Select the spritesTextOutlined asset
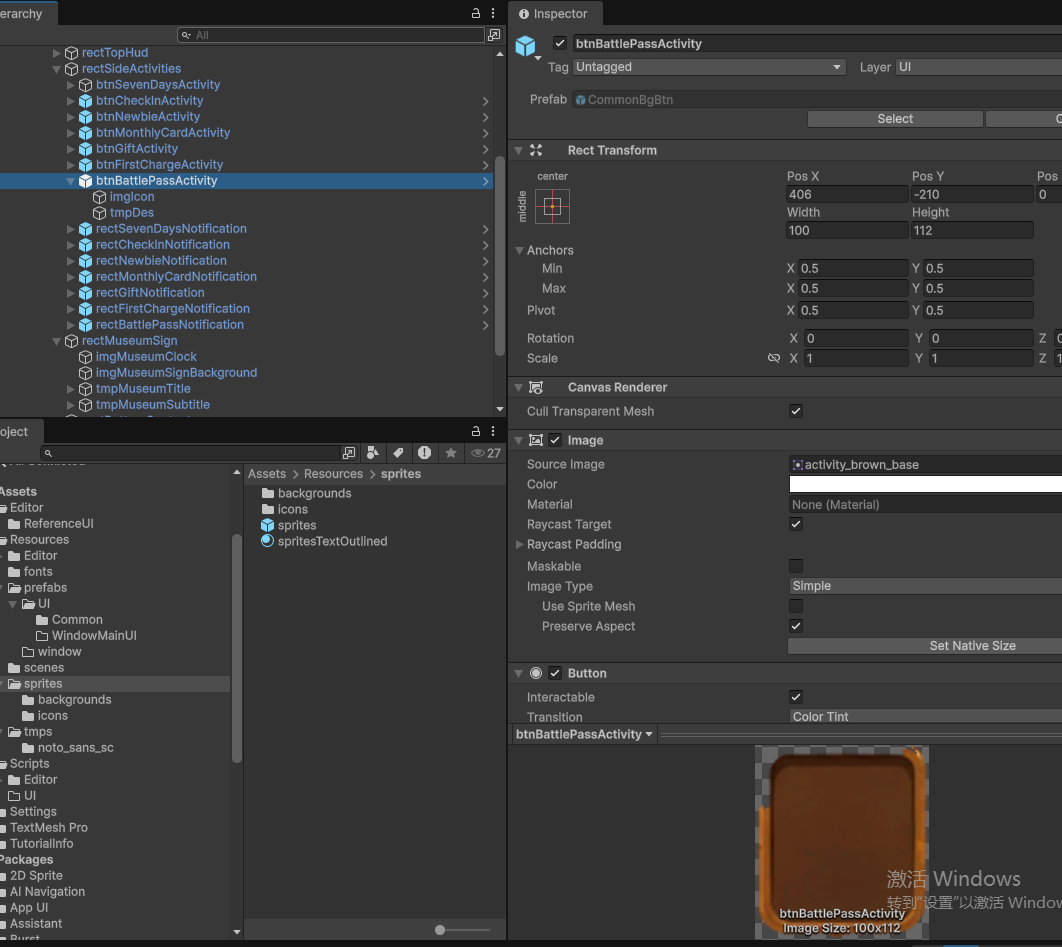Viewport: 1062px width, 947px height. pos(324,541)
